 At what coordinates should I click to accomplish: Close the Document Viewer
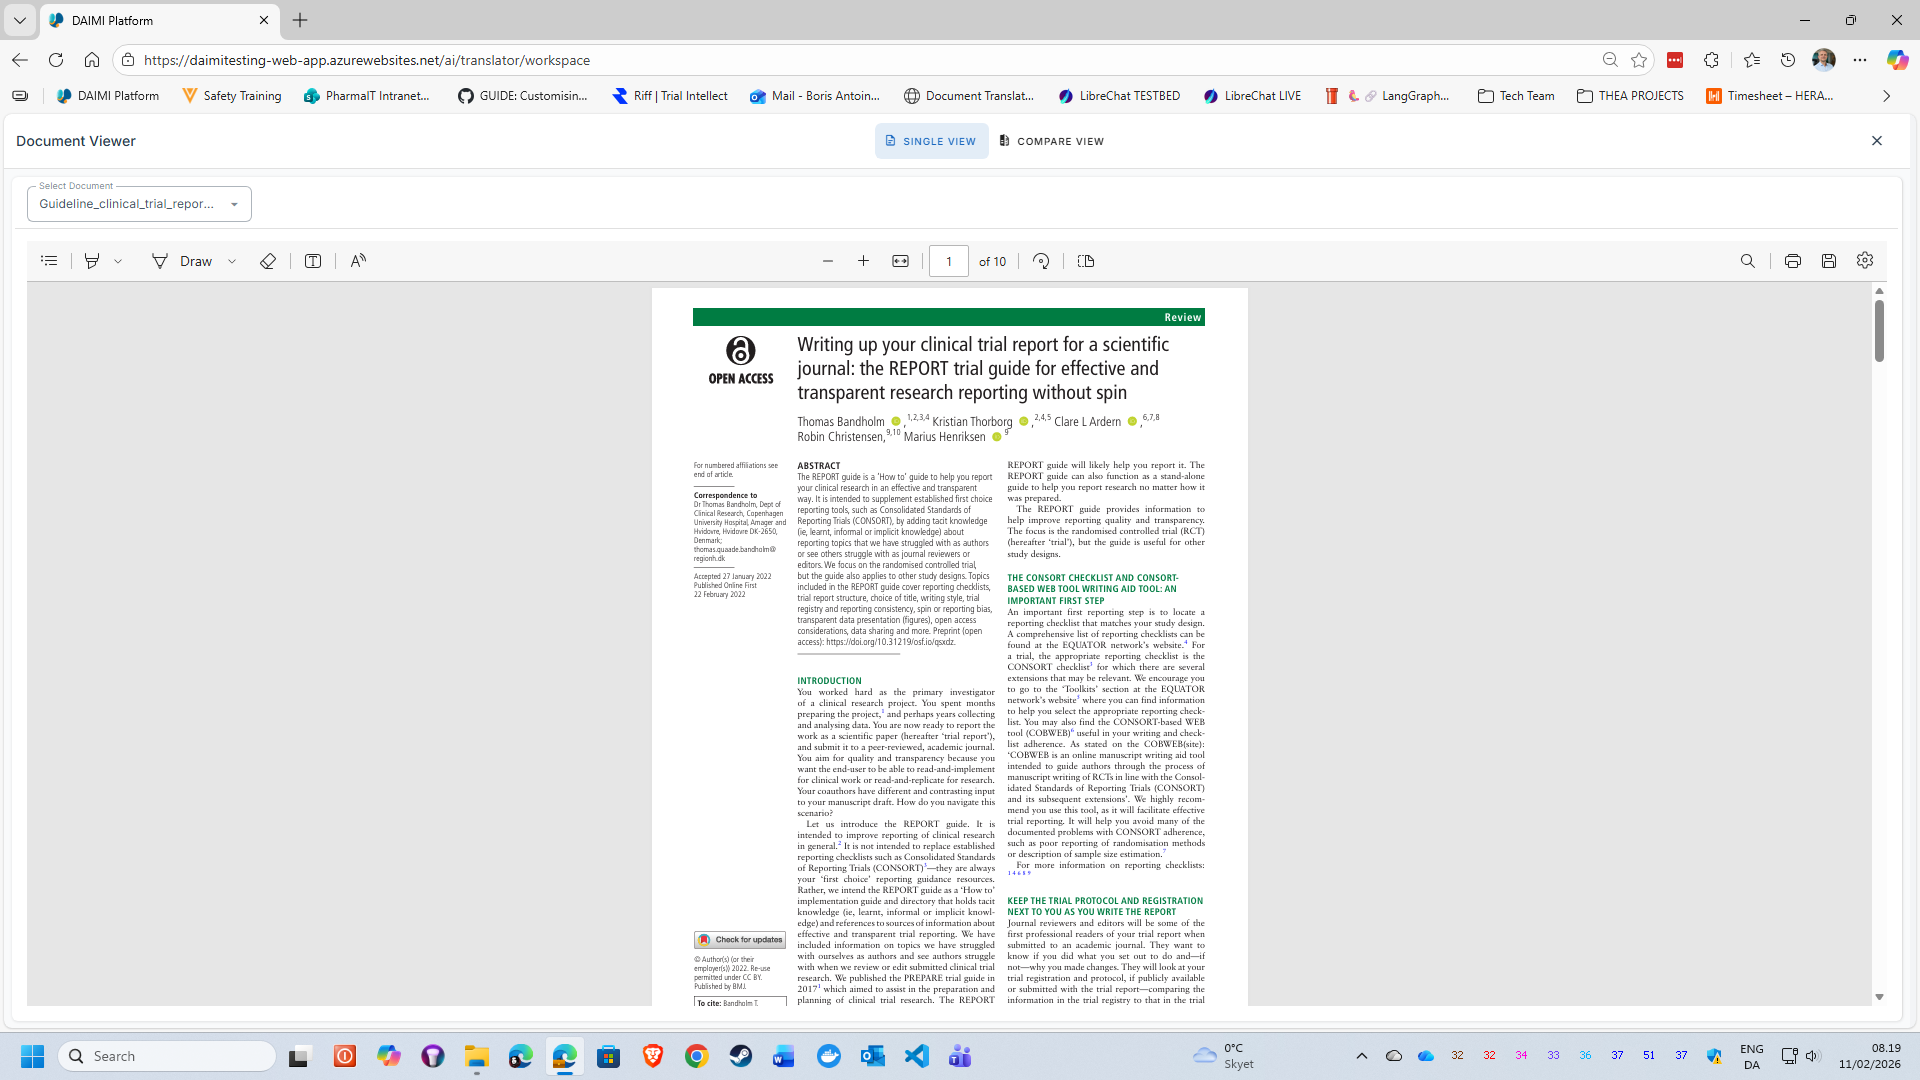(1877, 141)
